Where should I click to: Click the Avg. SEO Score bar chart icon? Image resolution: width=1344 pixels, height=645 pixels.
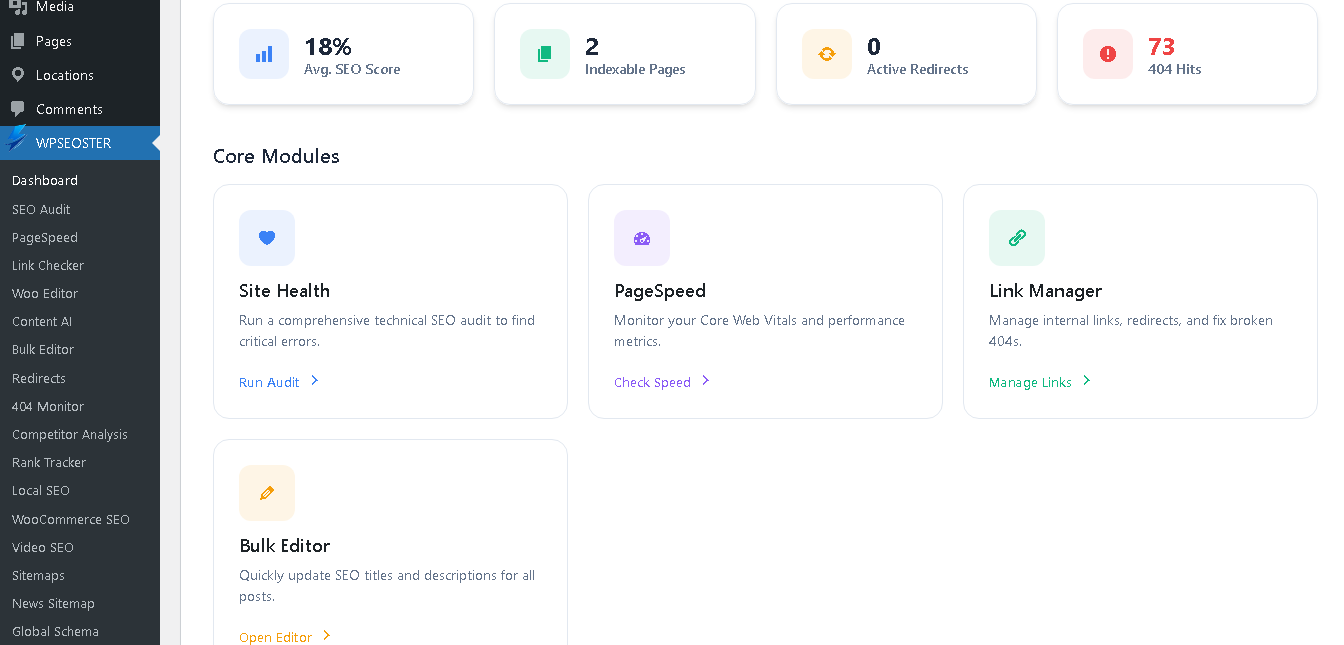[x=263, y=53]
